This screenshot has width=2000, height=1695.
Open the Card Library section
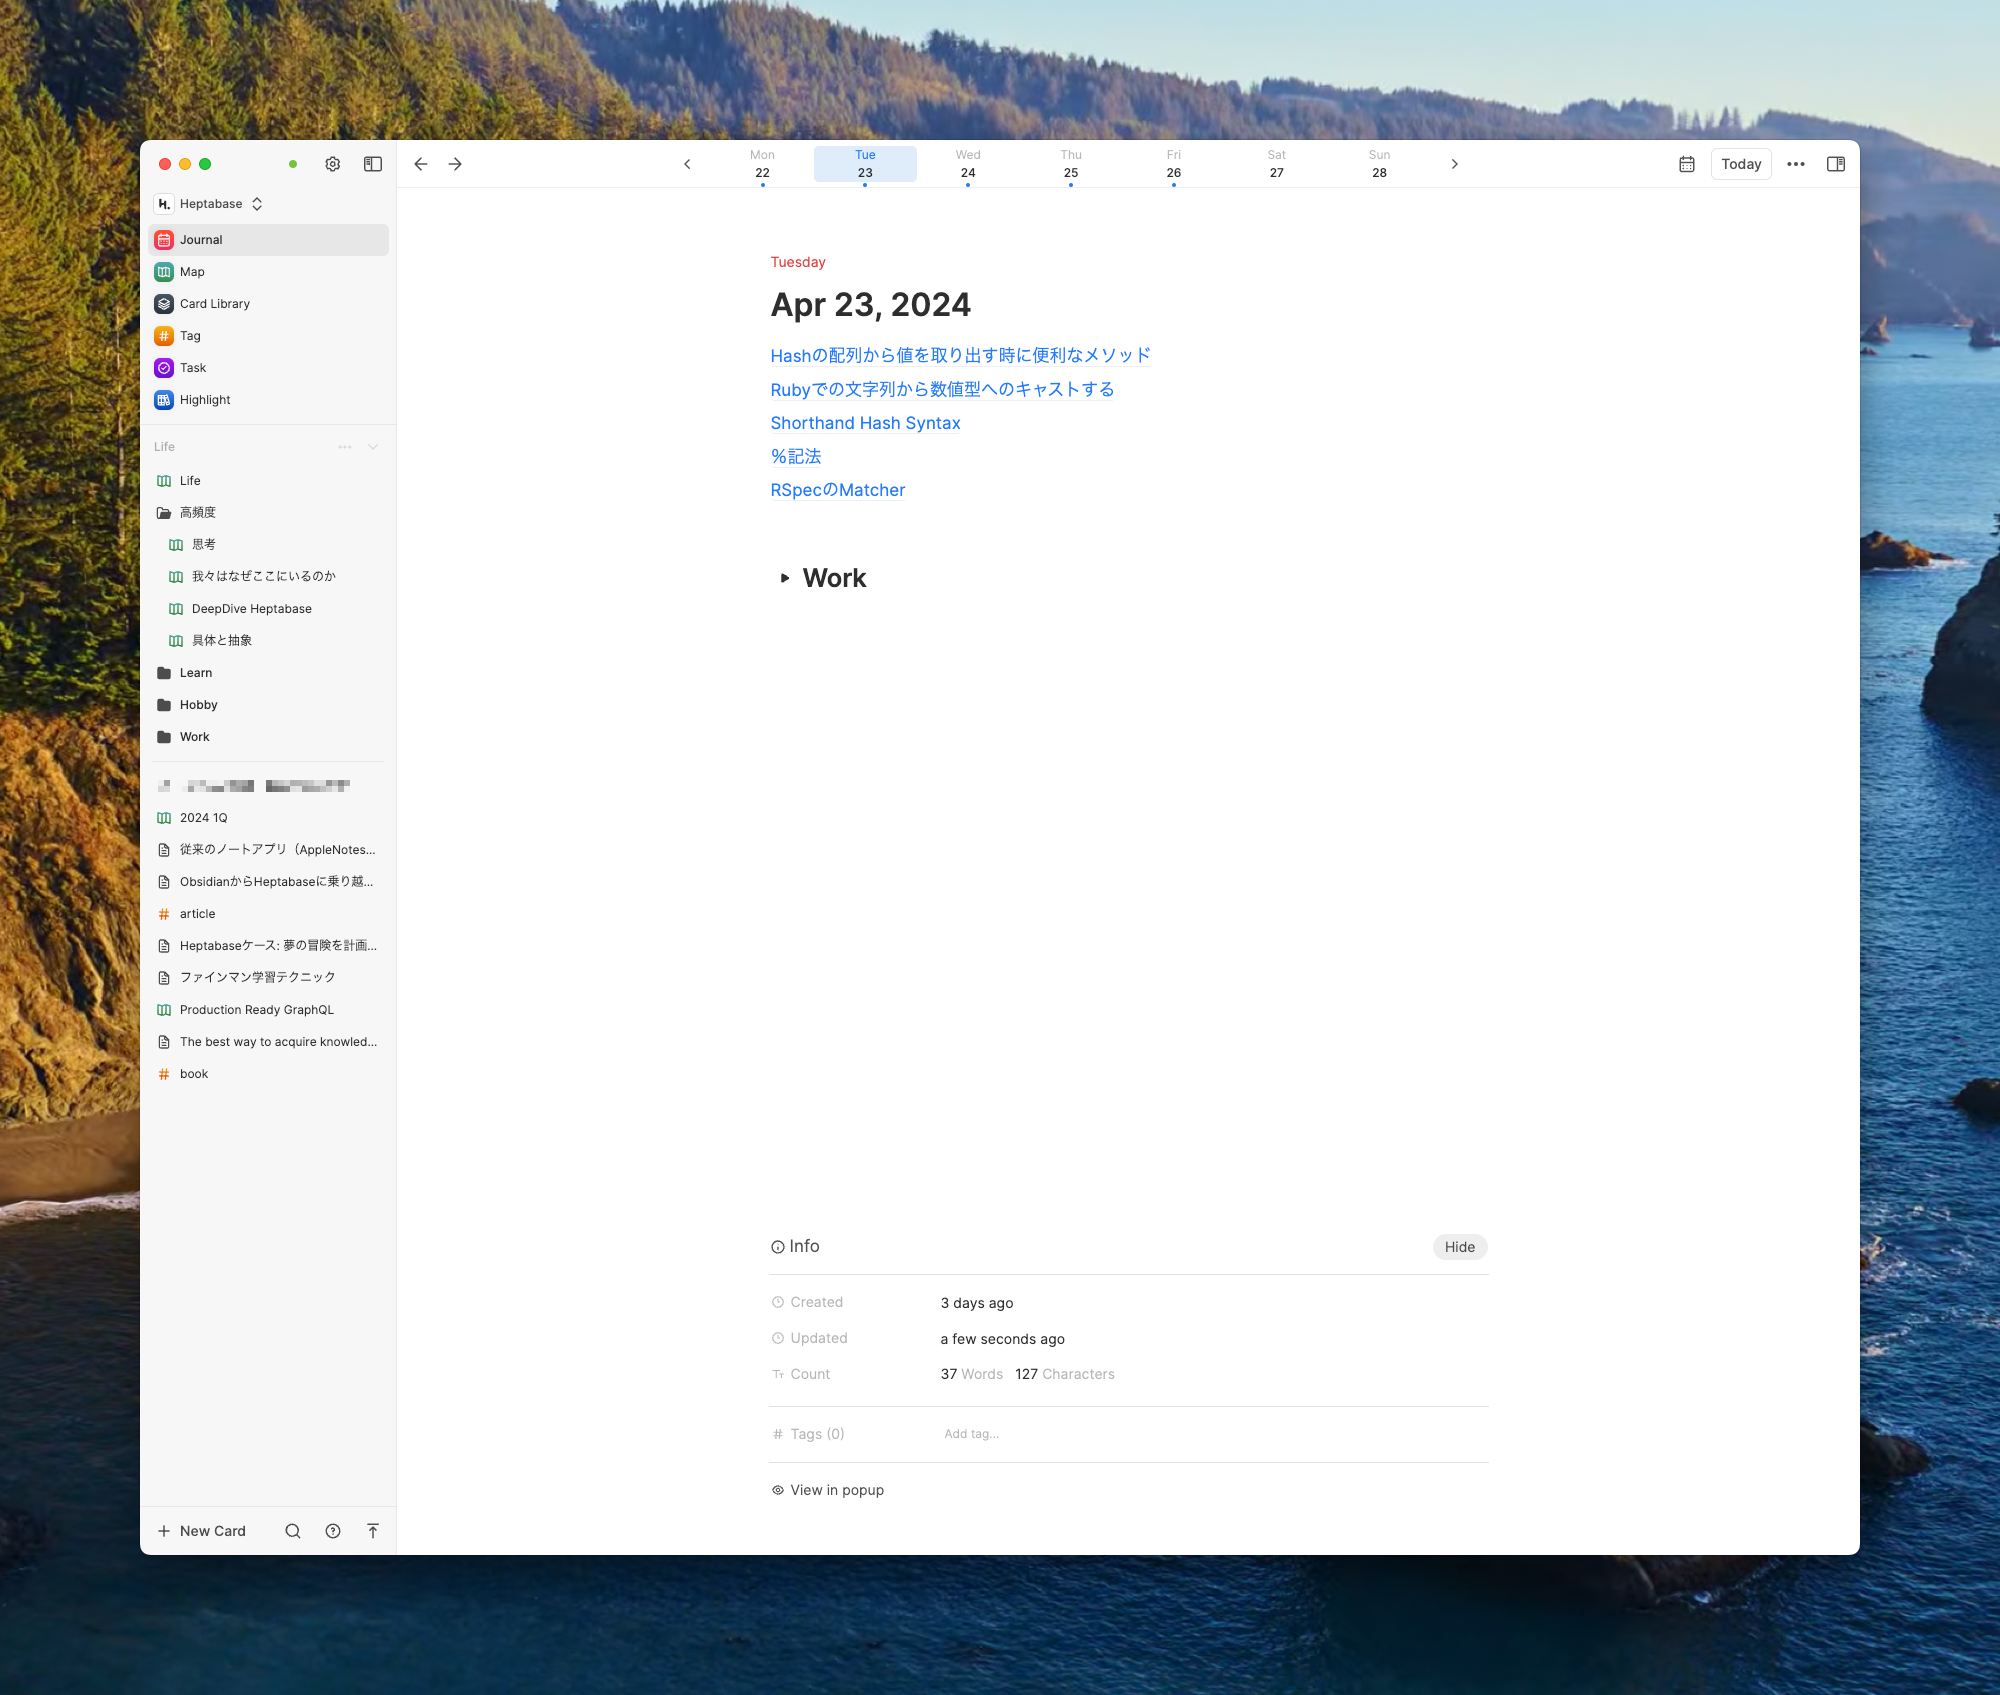click(215, 304)
